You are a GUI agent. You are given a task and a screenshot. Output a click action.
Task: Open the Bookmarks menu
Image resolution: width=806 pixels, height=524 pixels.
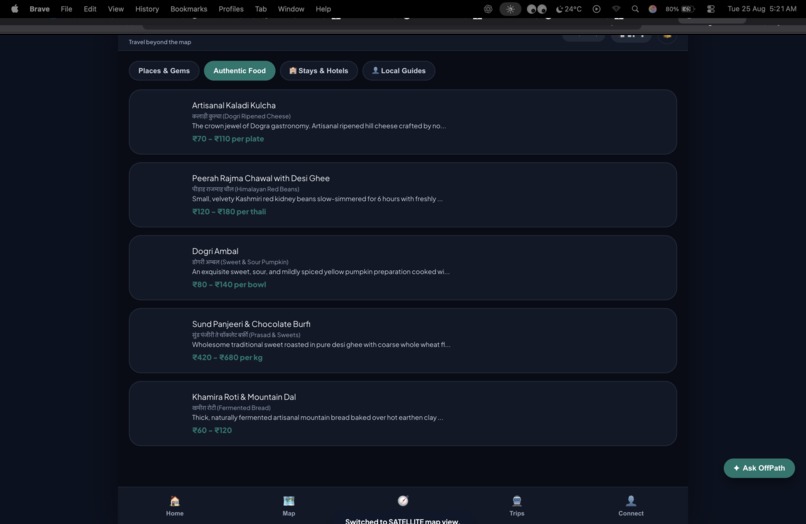pos(189,9)
